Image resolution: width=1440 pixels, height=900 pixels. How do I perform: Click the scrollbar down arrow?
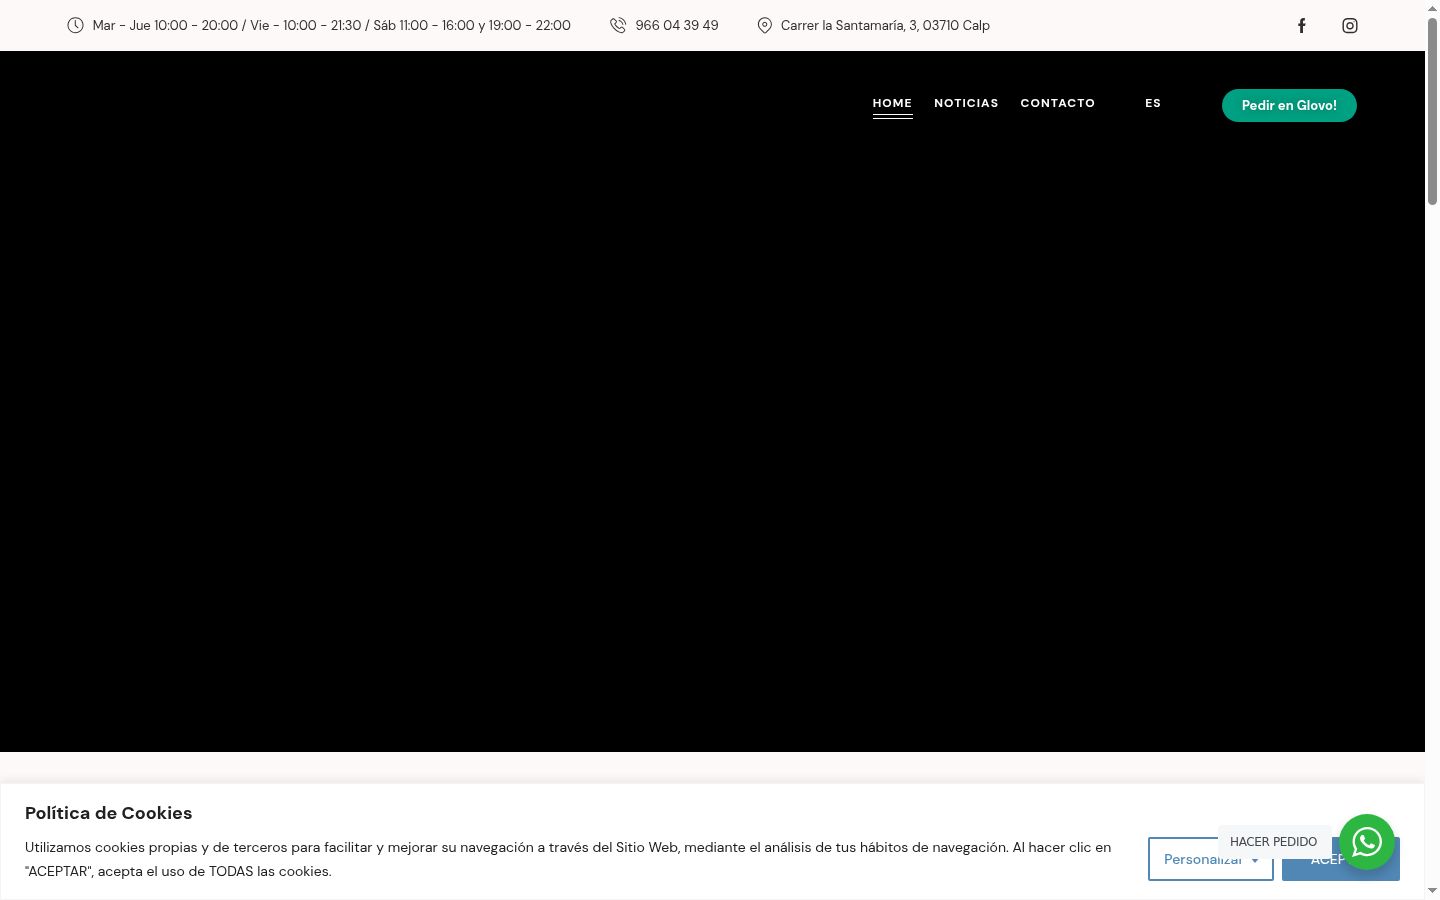click(x=1432, y=891)
